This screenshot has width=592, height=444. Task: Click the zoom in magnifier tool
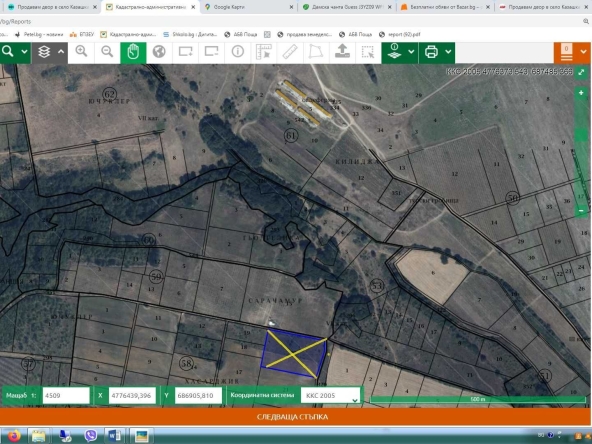click(x=81, y=52)
